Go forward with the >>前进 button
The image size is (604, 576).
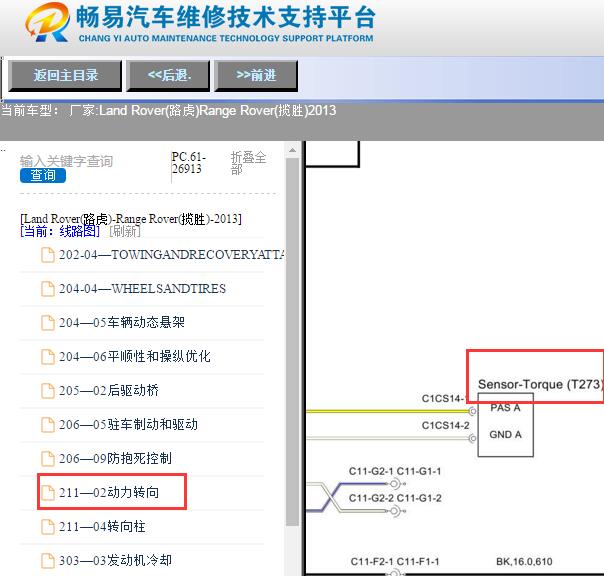click(256, 76)
